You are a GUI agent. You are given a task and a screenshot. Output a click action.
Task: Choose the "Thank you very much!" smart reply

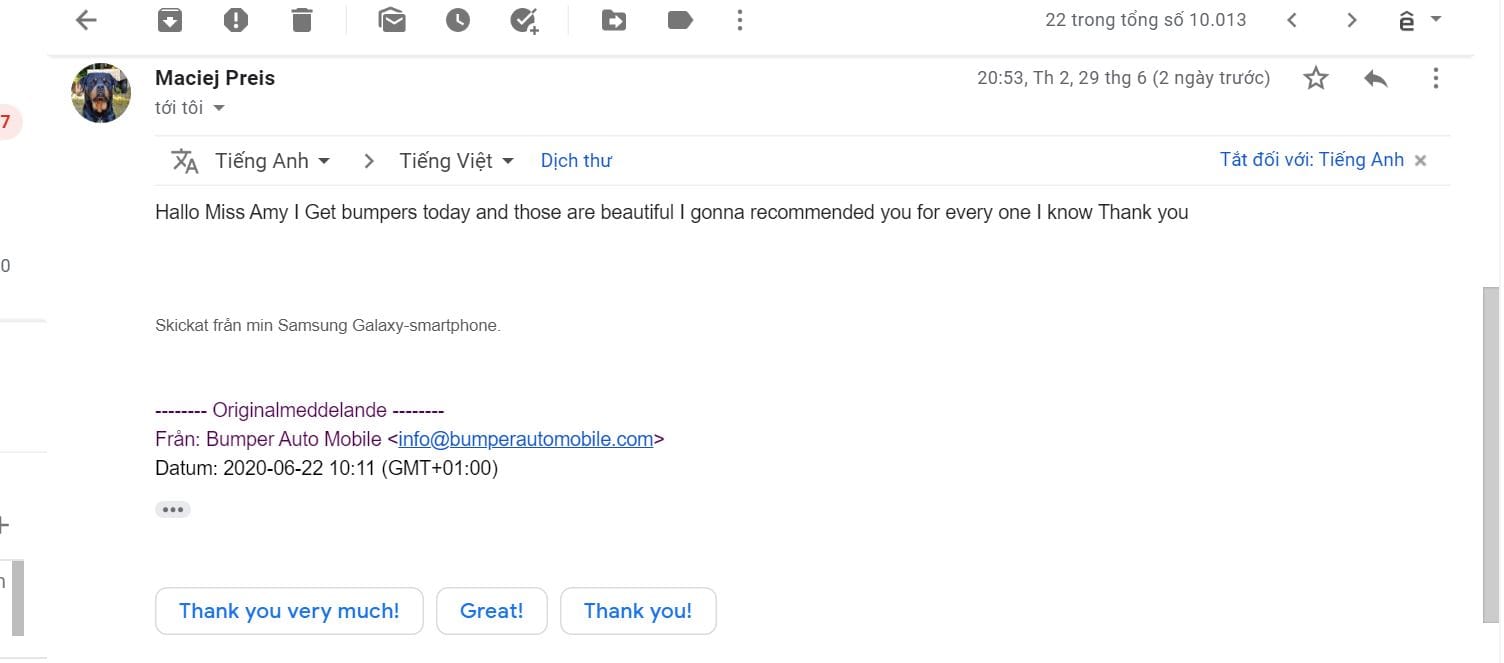click(289, 611)
